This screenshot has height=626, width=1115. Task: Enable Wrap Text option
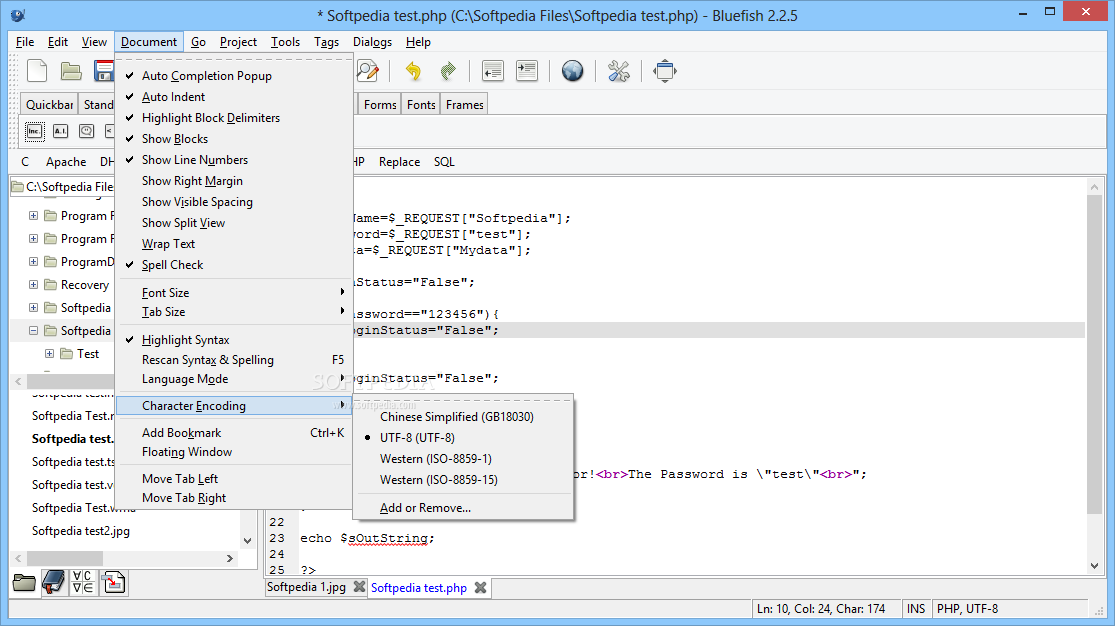[x=234, y=244]
